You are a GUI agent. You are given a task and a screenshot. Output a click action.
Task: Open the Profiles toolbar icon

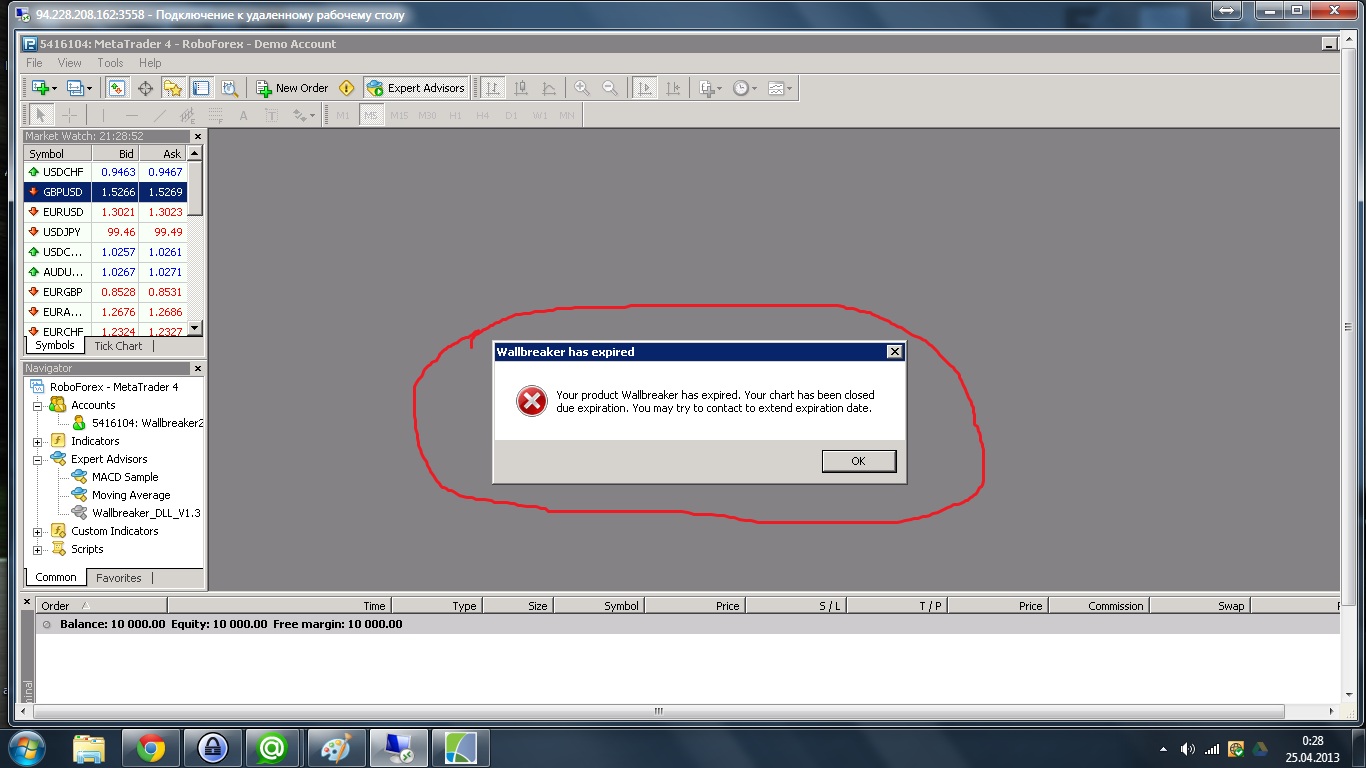75,88
